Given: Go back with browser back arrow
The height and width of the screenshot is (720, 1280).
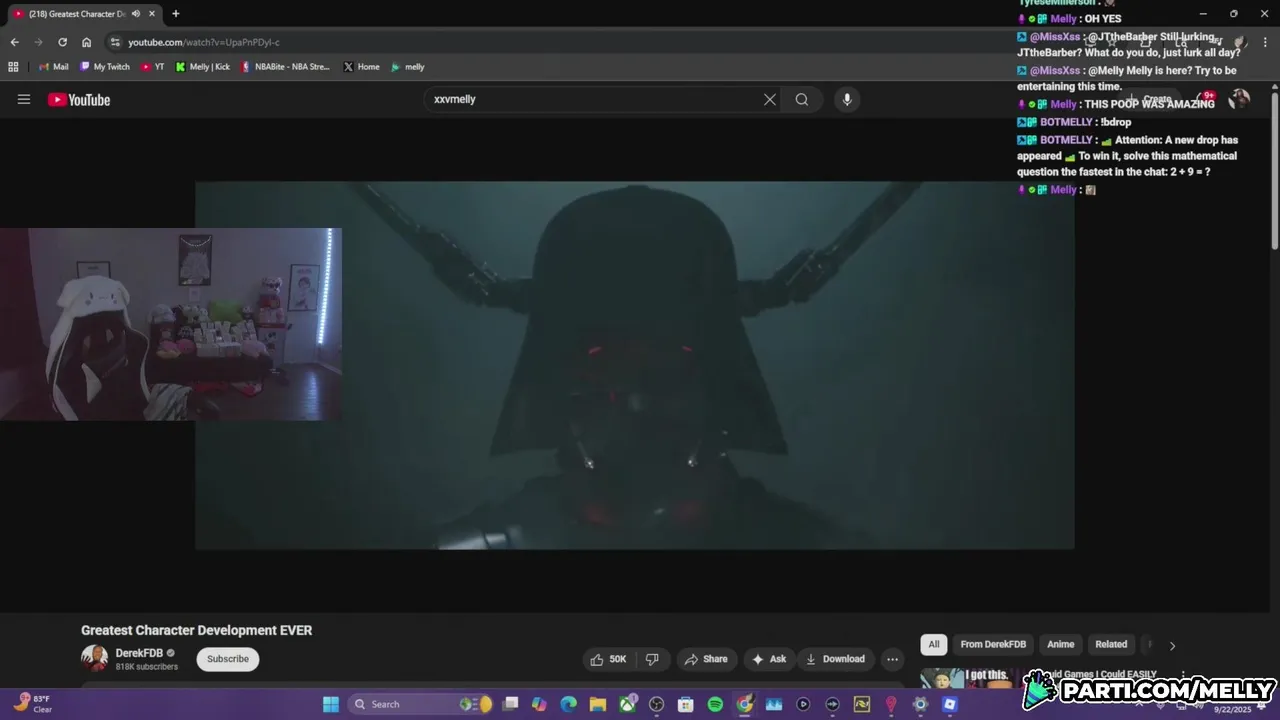Looking at the screenshot, I should tap(14, 42).
